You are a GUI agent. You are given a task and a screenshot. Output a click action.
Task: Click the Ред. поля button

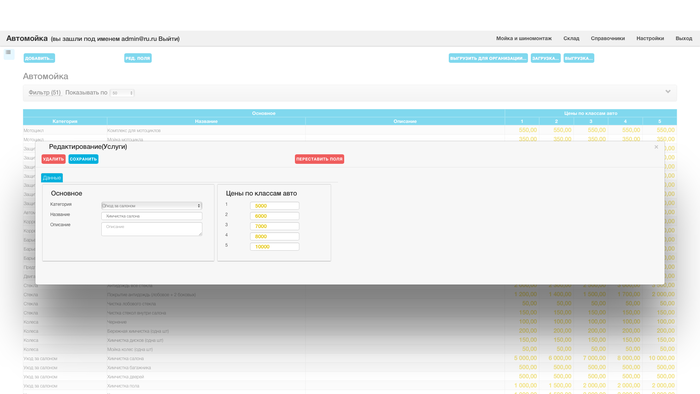pos(138,58)
